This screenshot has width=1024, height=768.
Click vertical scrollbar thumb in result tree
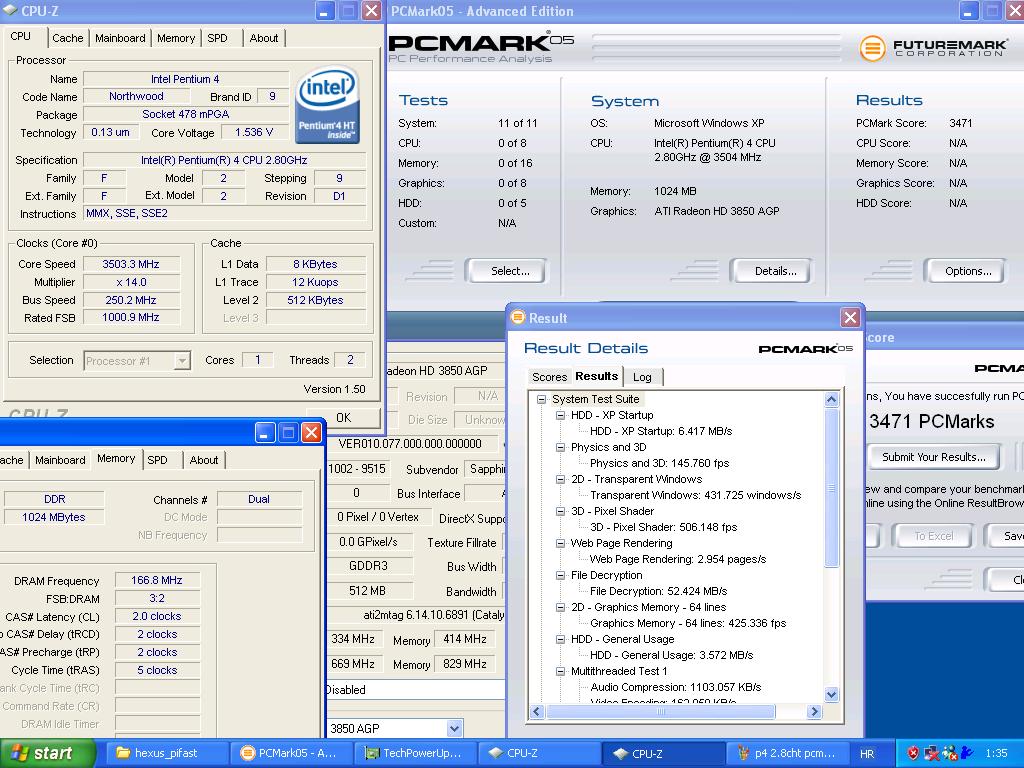pos(831,487)
